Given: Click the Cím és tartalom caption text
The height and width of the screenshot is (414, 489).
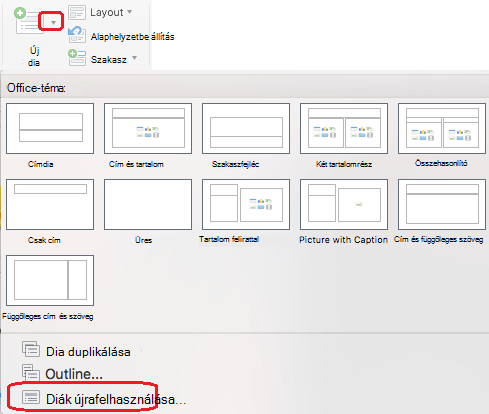Looking at the screenshot, I should (x=136, y=164).
